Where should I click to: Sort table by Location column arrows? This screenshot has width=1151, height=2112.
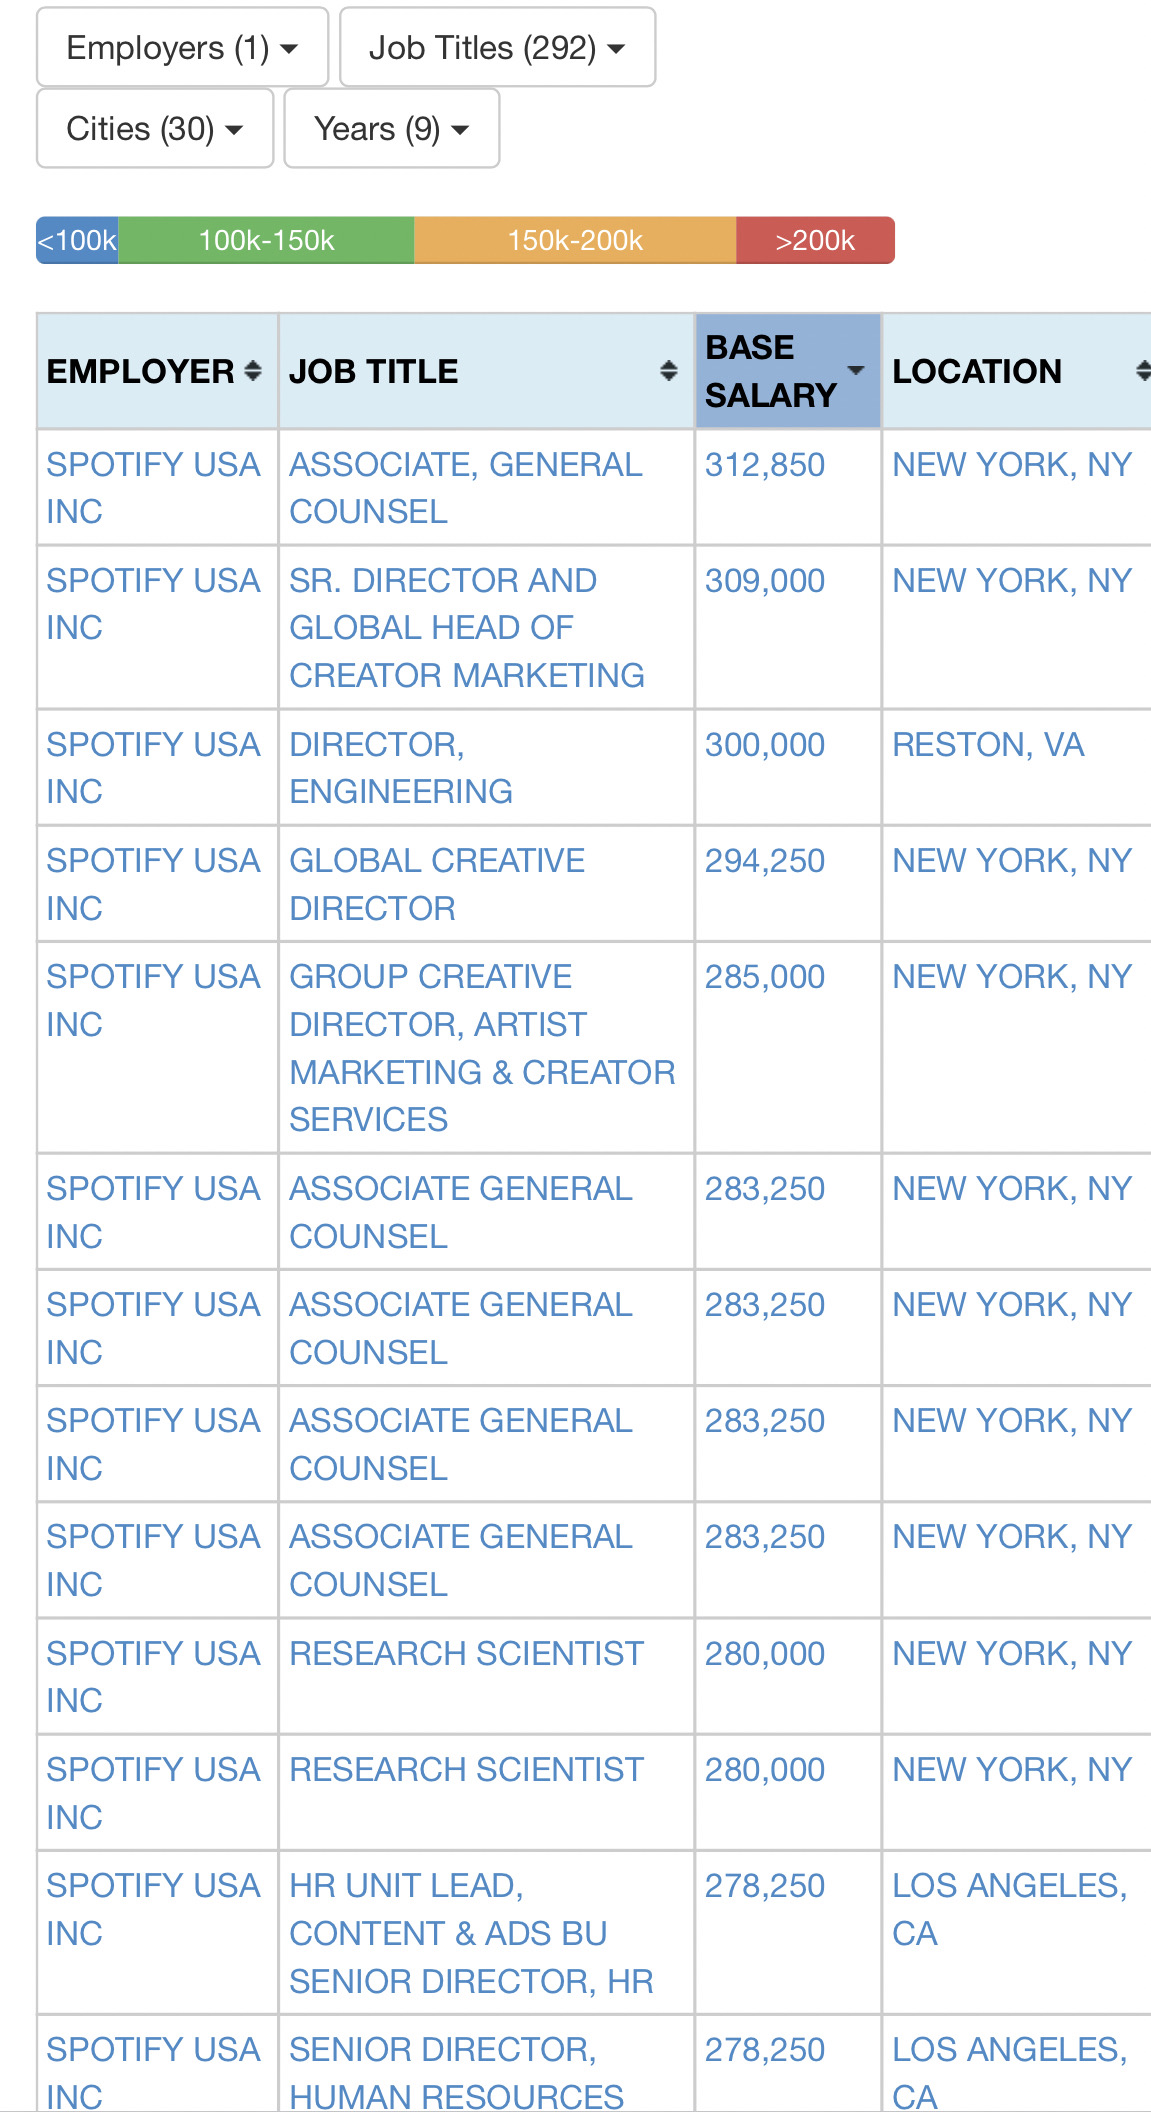click(x=1142, y=371)
